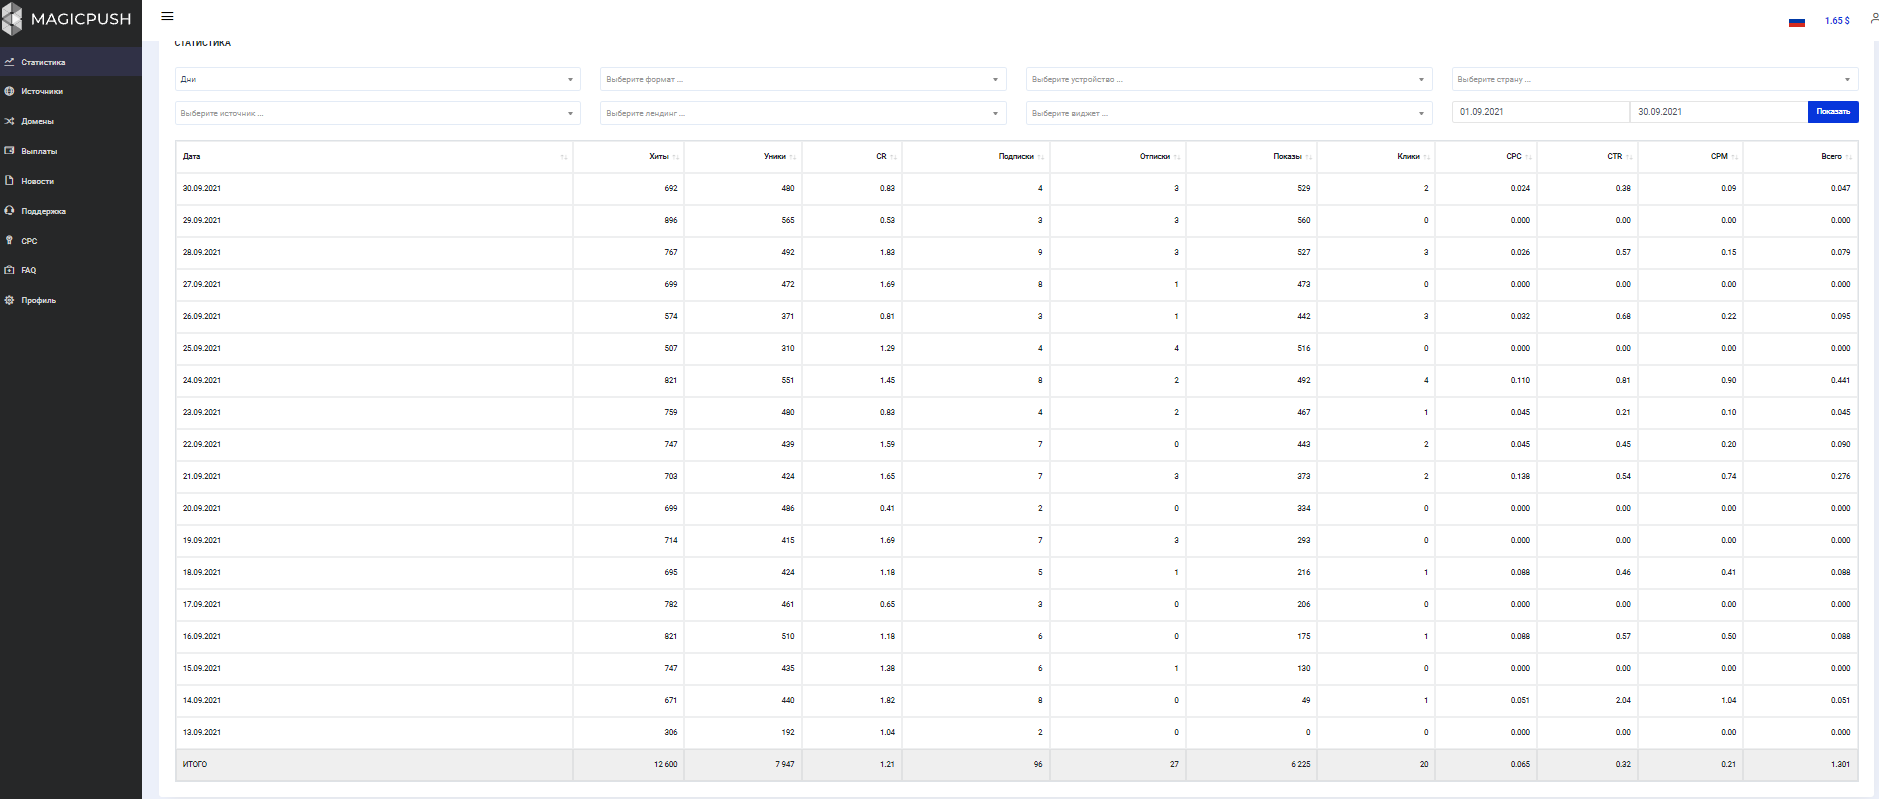The image size is (1879, 799).
Task: Go to Новости in the sidebar
Action: pyautogui.click(x=37, y=181)
